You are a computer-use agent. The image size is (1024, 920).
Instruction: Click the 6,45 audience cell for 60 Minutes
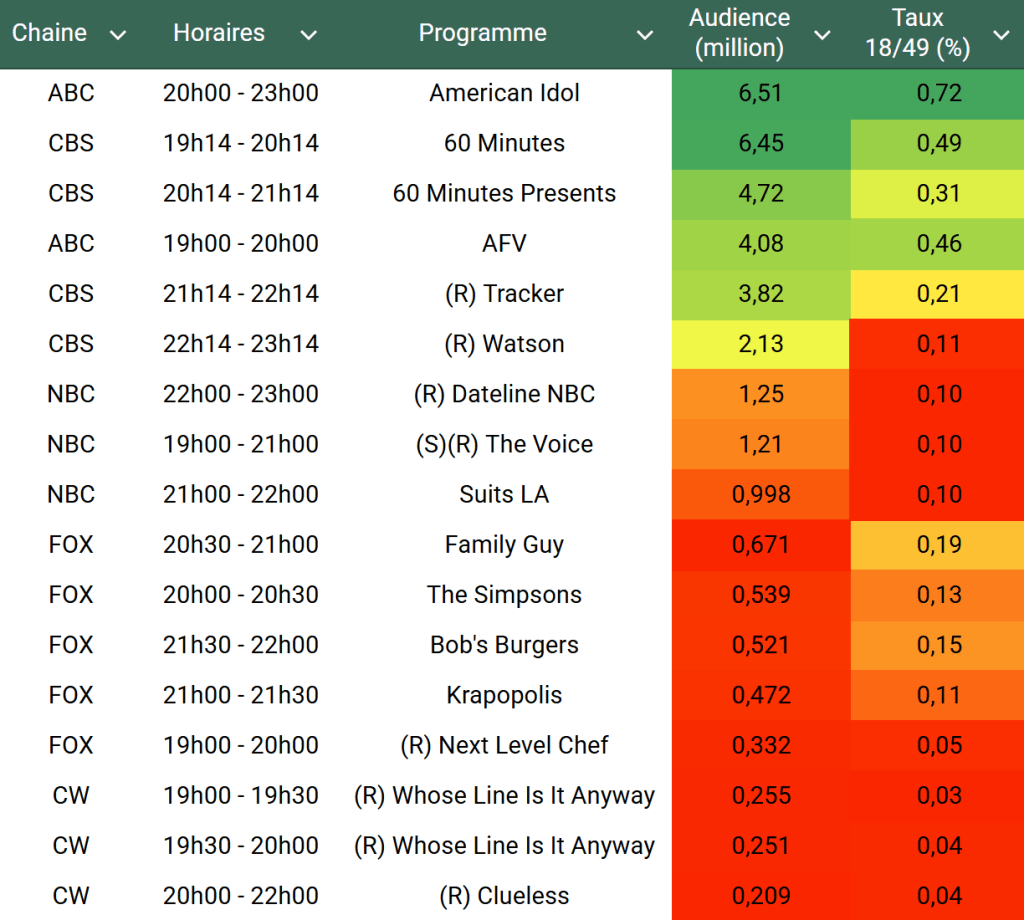point(760,143)
